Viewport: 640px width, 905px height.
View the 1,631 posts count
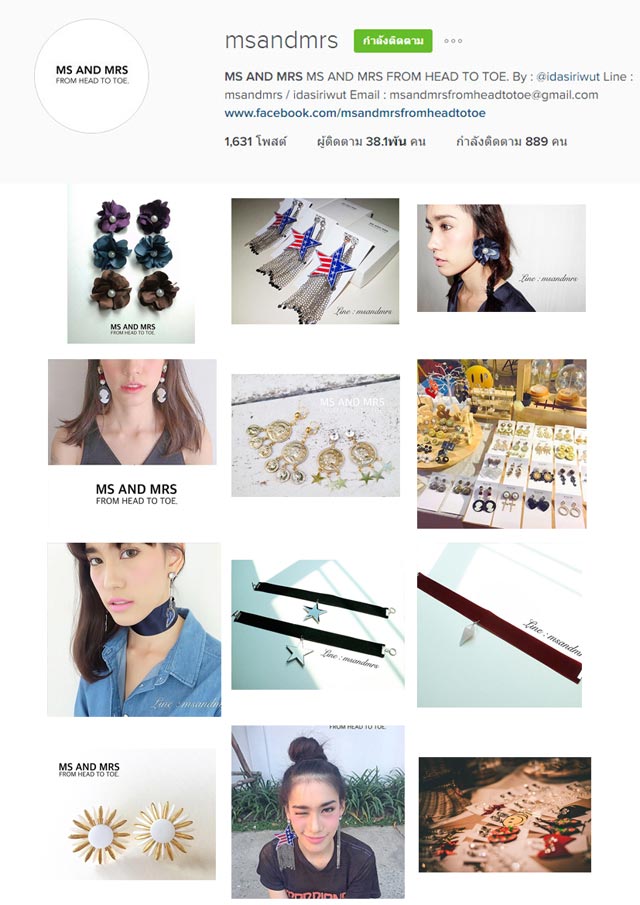[x=256, y=141]
